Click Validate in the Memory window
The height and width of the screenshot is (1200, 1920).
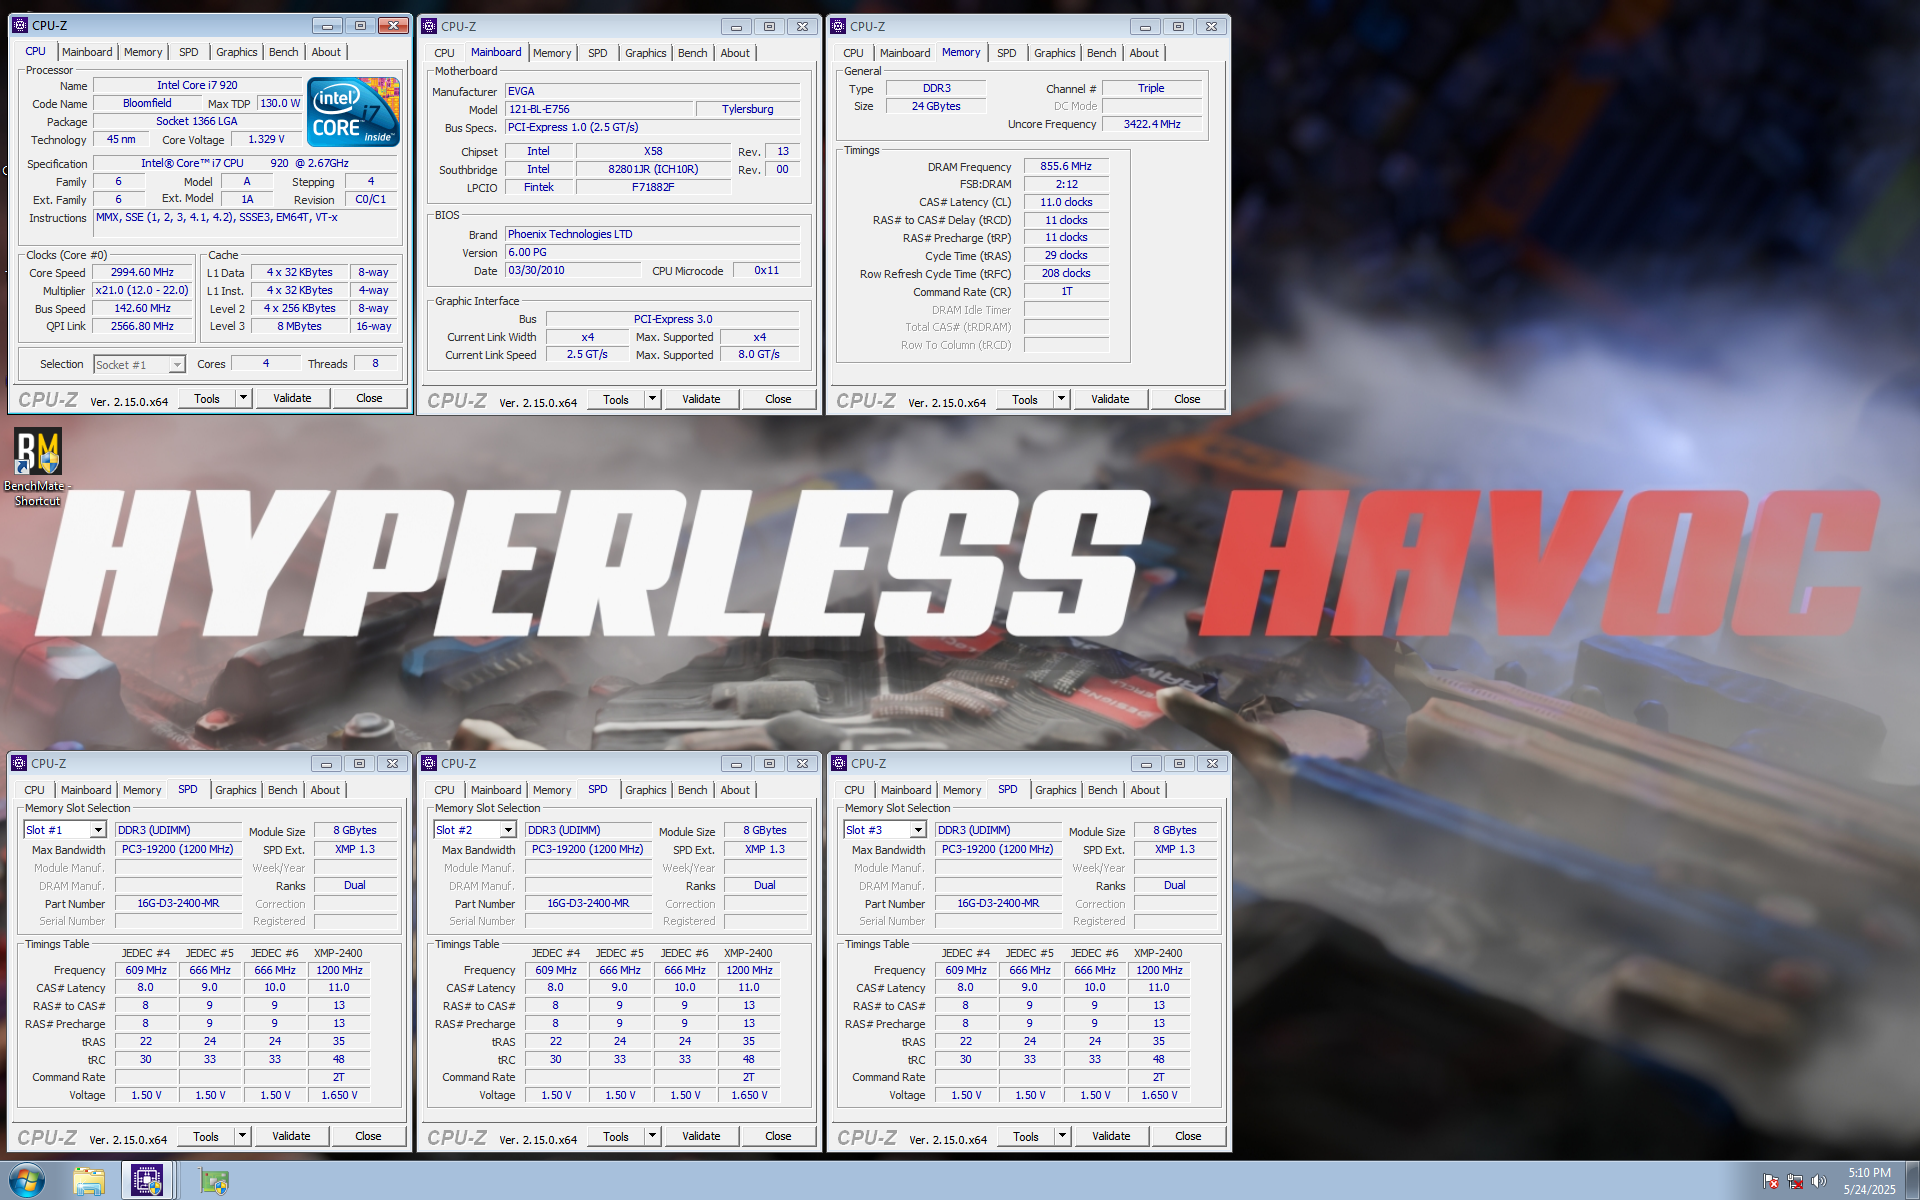(1110, 399)
